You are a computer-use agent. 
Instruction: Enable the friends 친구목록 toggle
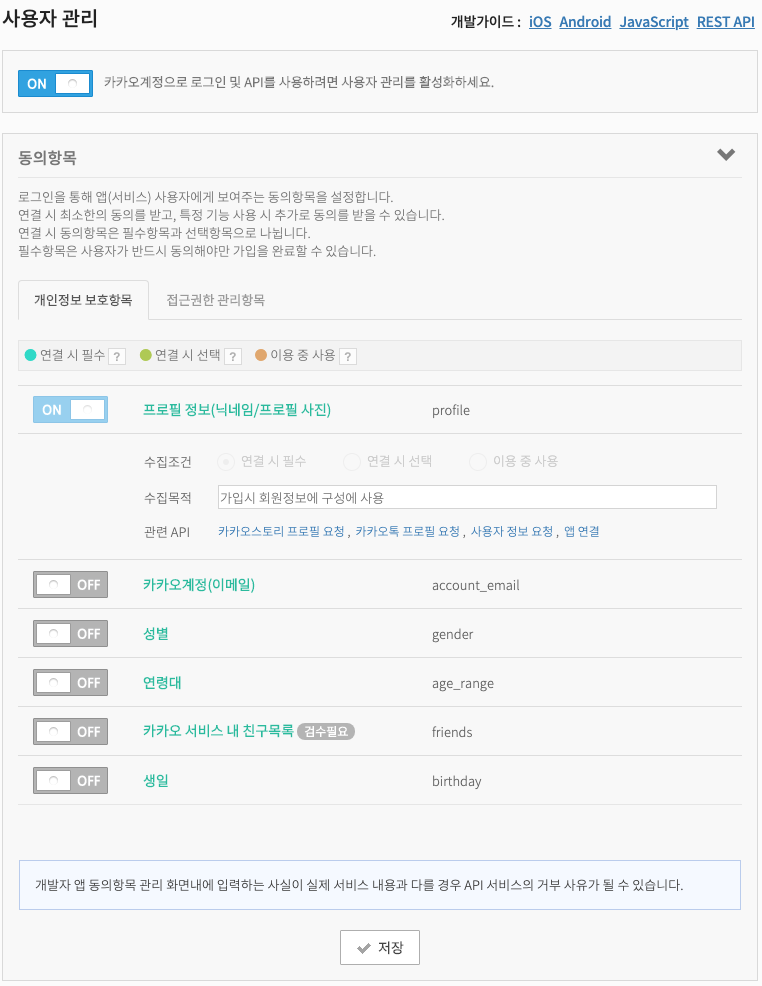coord(70,731)
